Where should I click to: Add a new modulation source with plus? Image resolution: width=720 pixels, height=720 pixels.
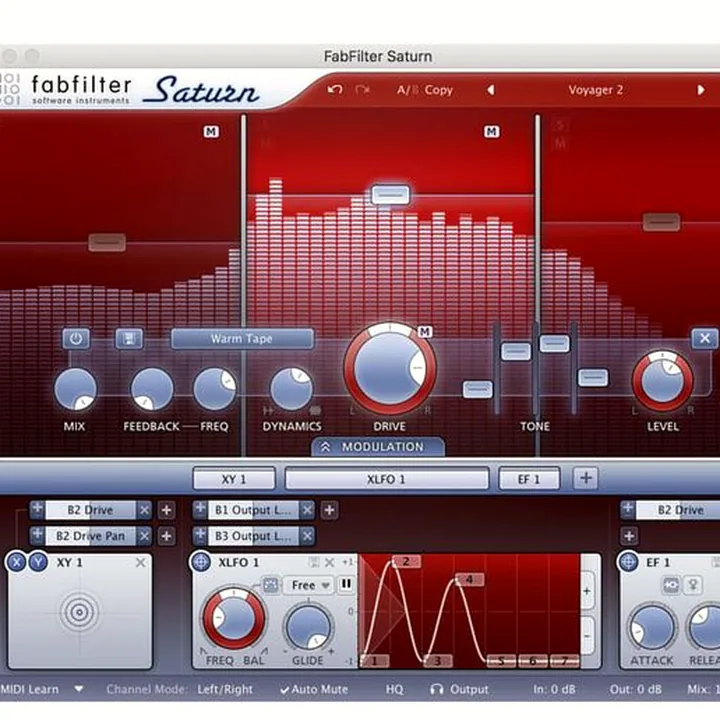(x=585, y=478)
